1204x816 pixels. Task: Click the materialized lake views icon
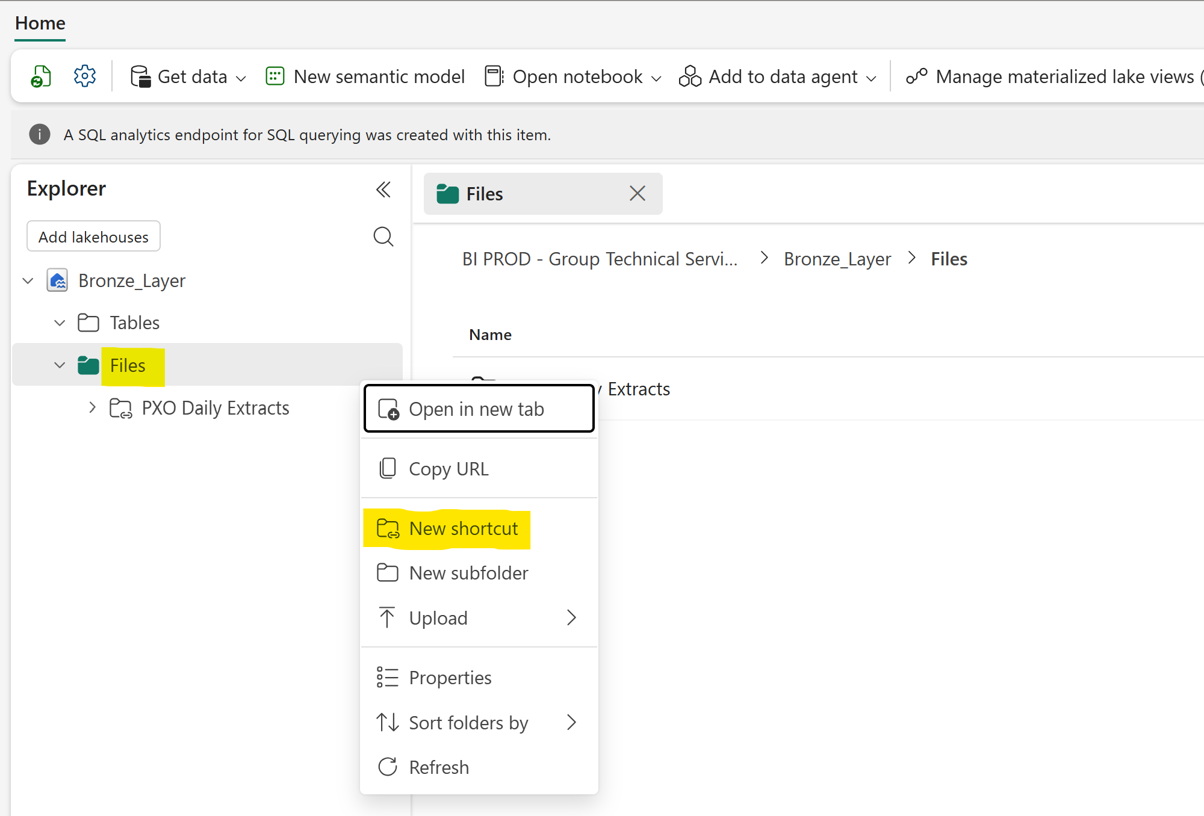click(x=916, y=76)
